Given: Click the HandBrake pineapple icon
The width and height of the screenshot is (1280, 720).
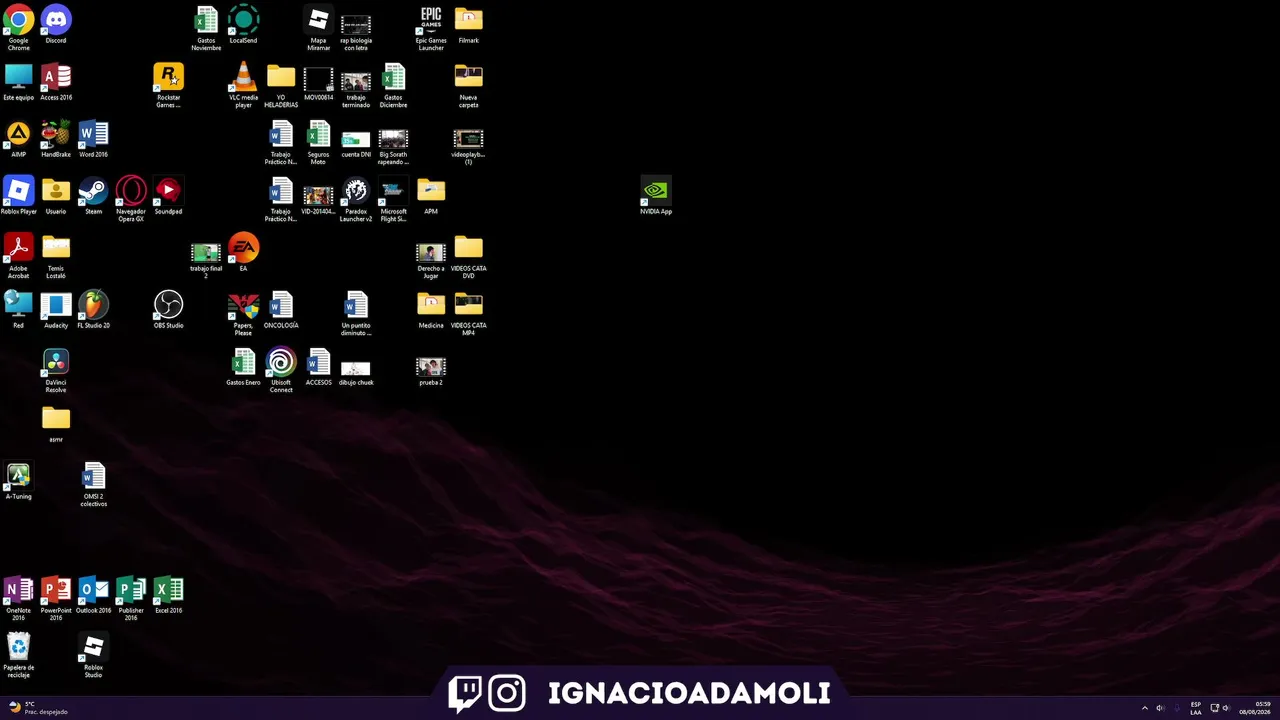Looking at the screenshot, I should point(56,134).
